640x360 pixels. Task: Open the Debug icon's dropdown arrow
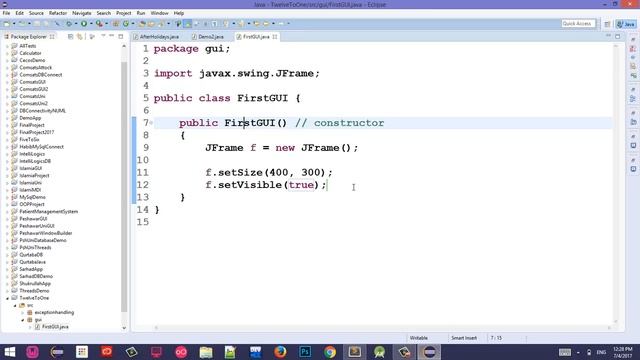pyautogui.click(x=76, y=24)
